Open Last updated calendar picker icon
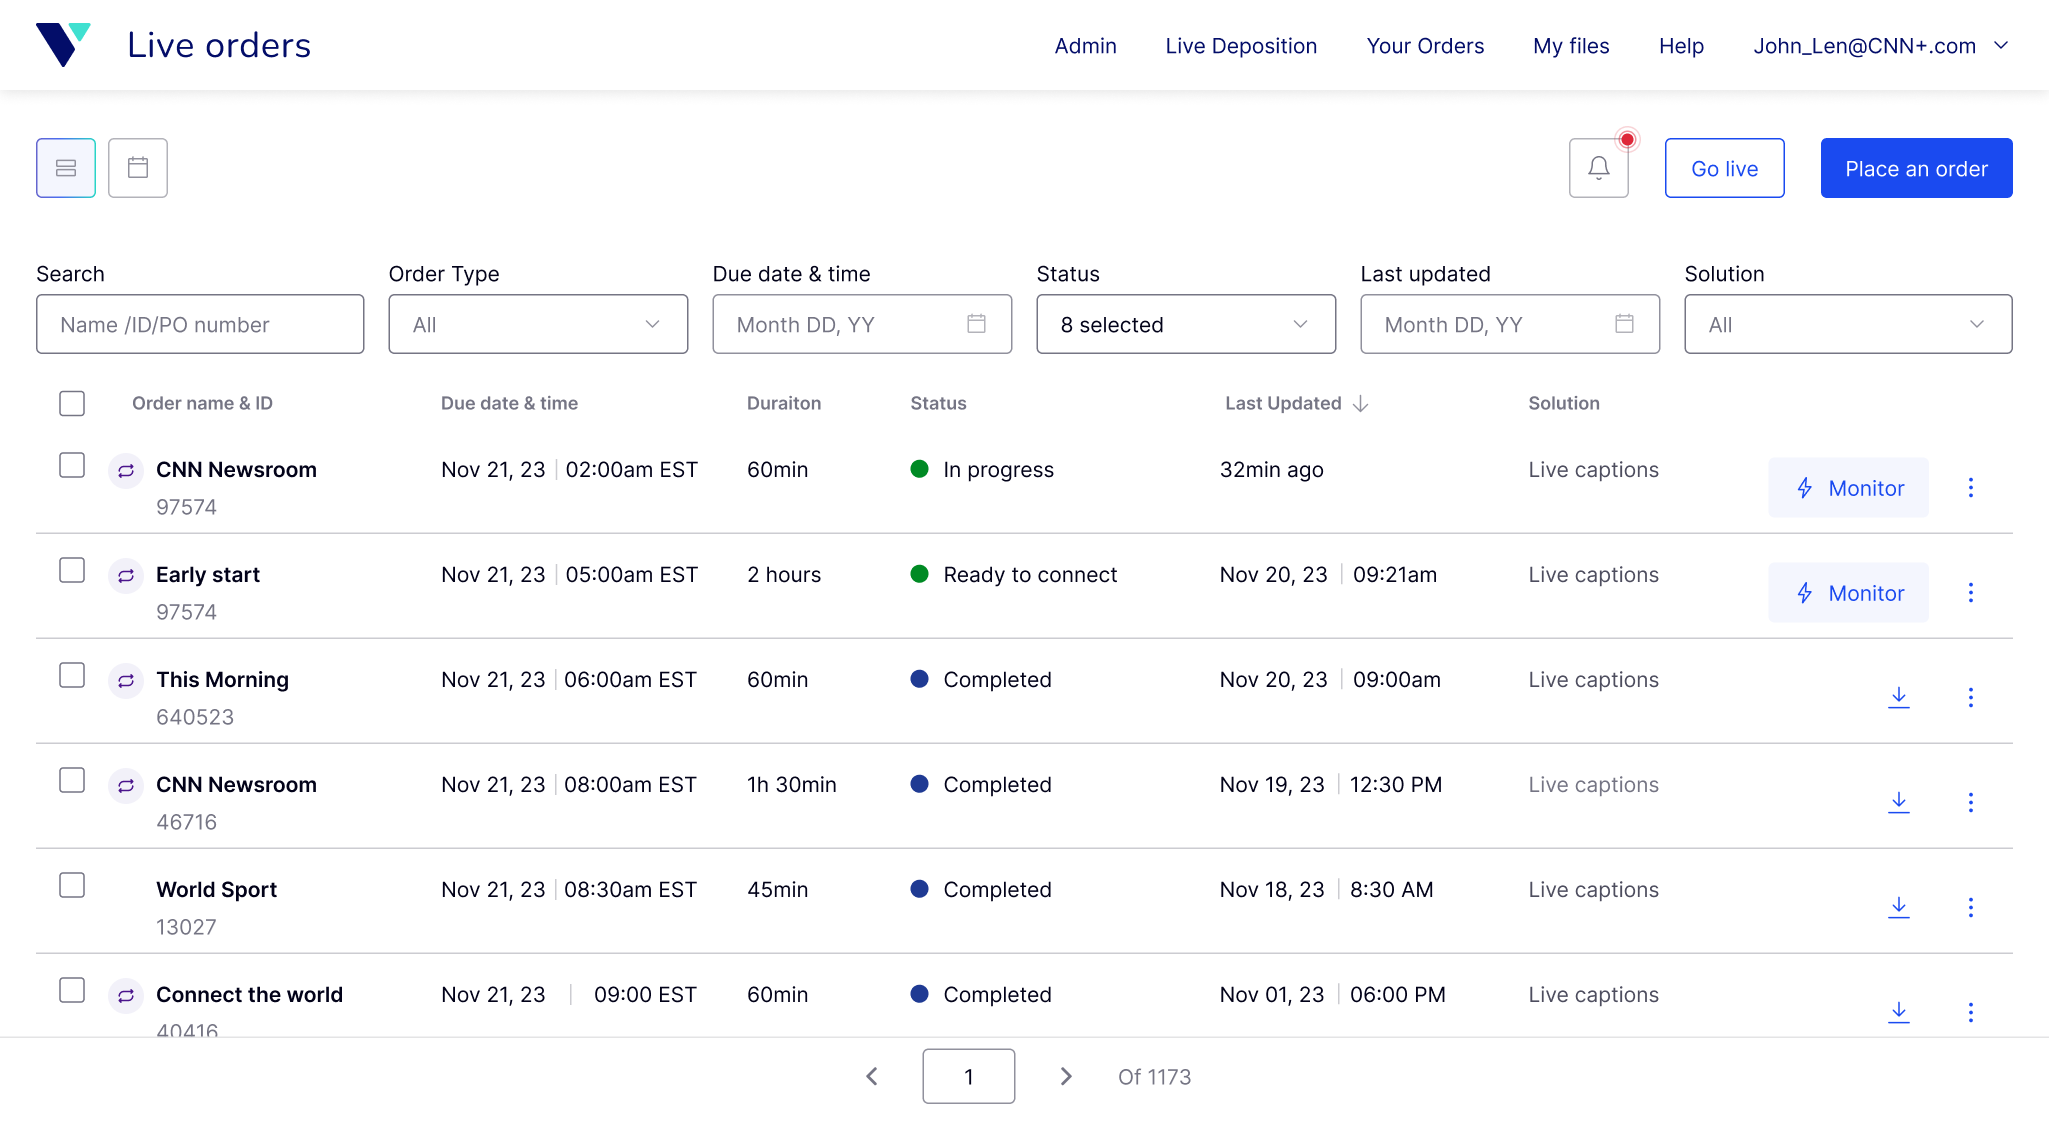Screen dimensions: 2049x1140 pyautogui.click(x=1625, y=324)
